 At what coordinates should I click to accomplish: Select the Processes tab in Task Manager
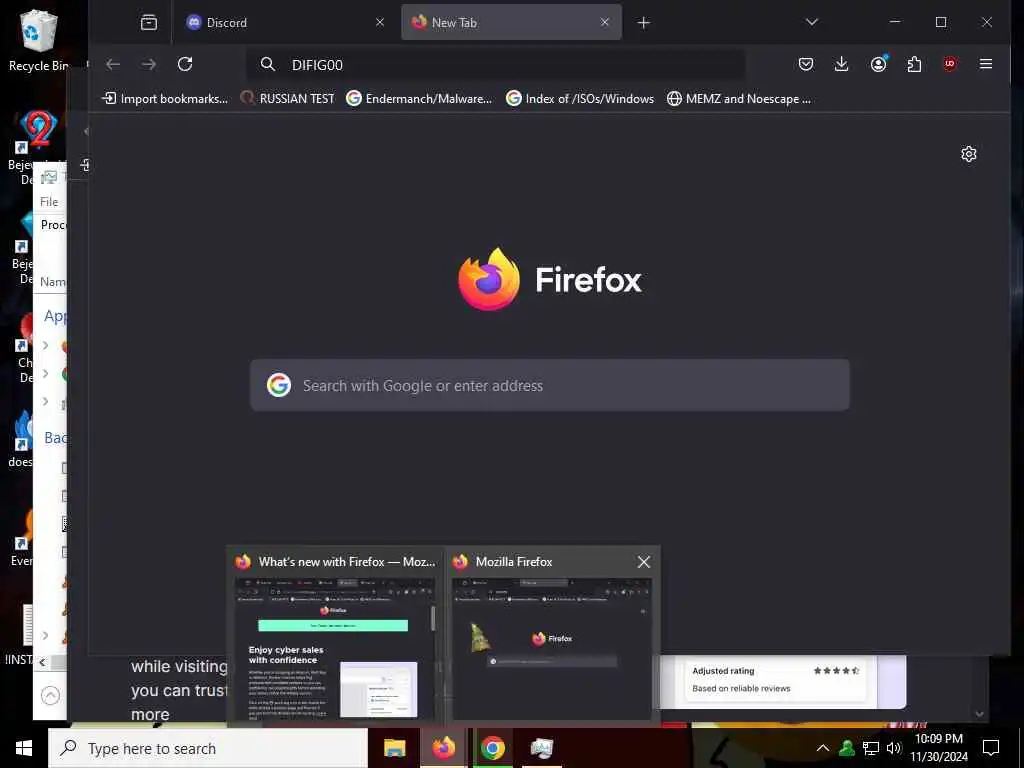pyautogui.click(x=52, y=225)
